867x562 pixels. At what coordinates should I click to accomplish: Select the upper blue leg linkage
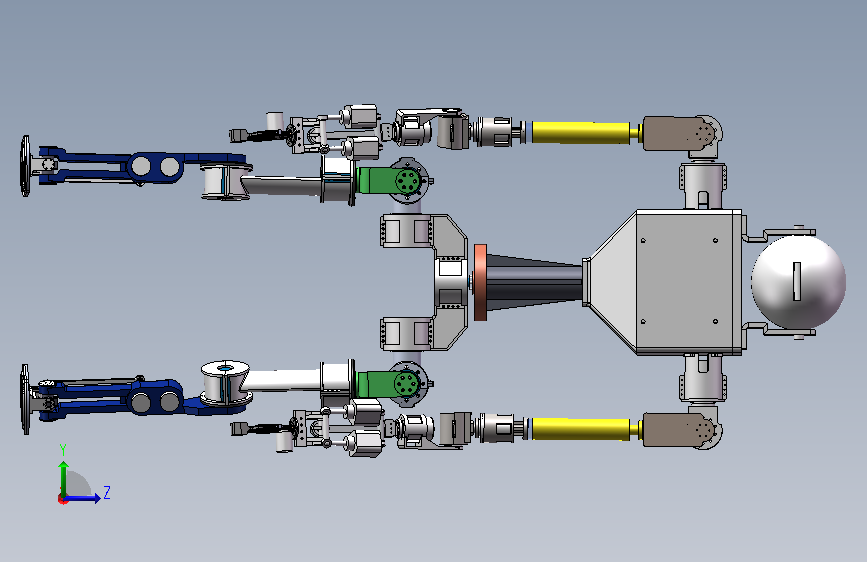(141, 166)
